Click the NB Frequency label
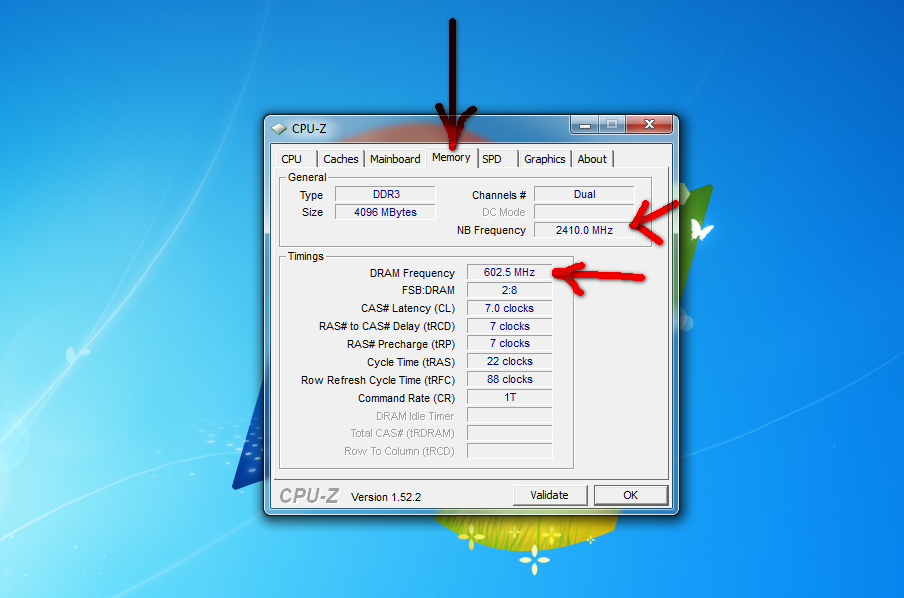904x598 pixels. (x=491, y=231)
